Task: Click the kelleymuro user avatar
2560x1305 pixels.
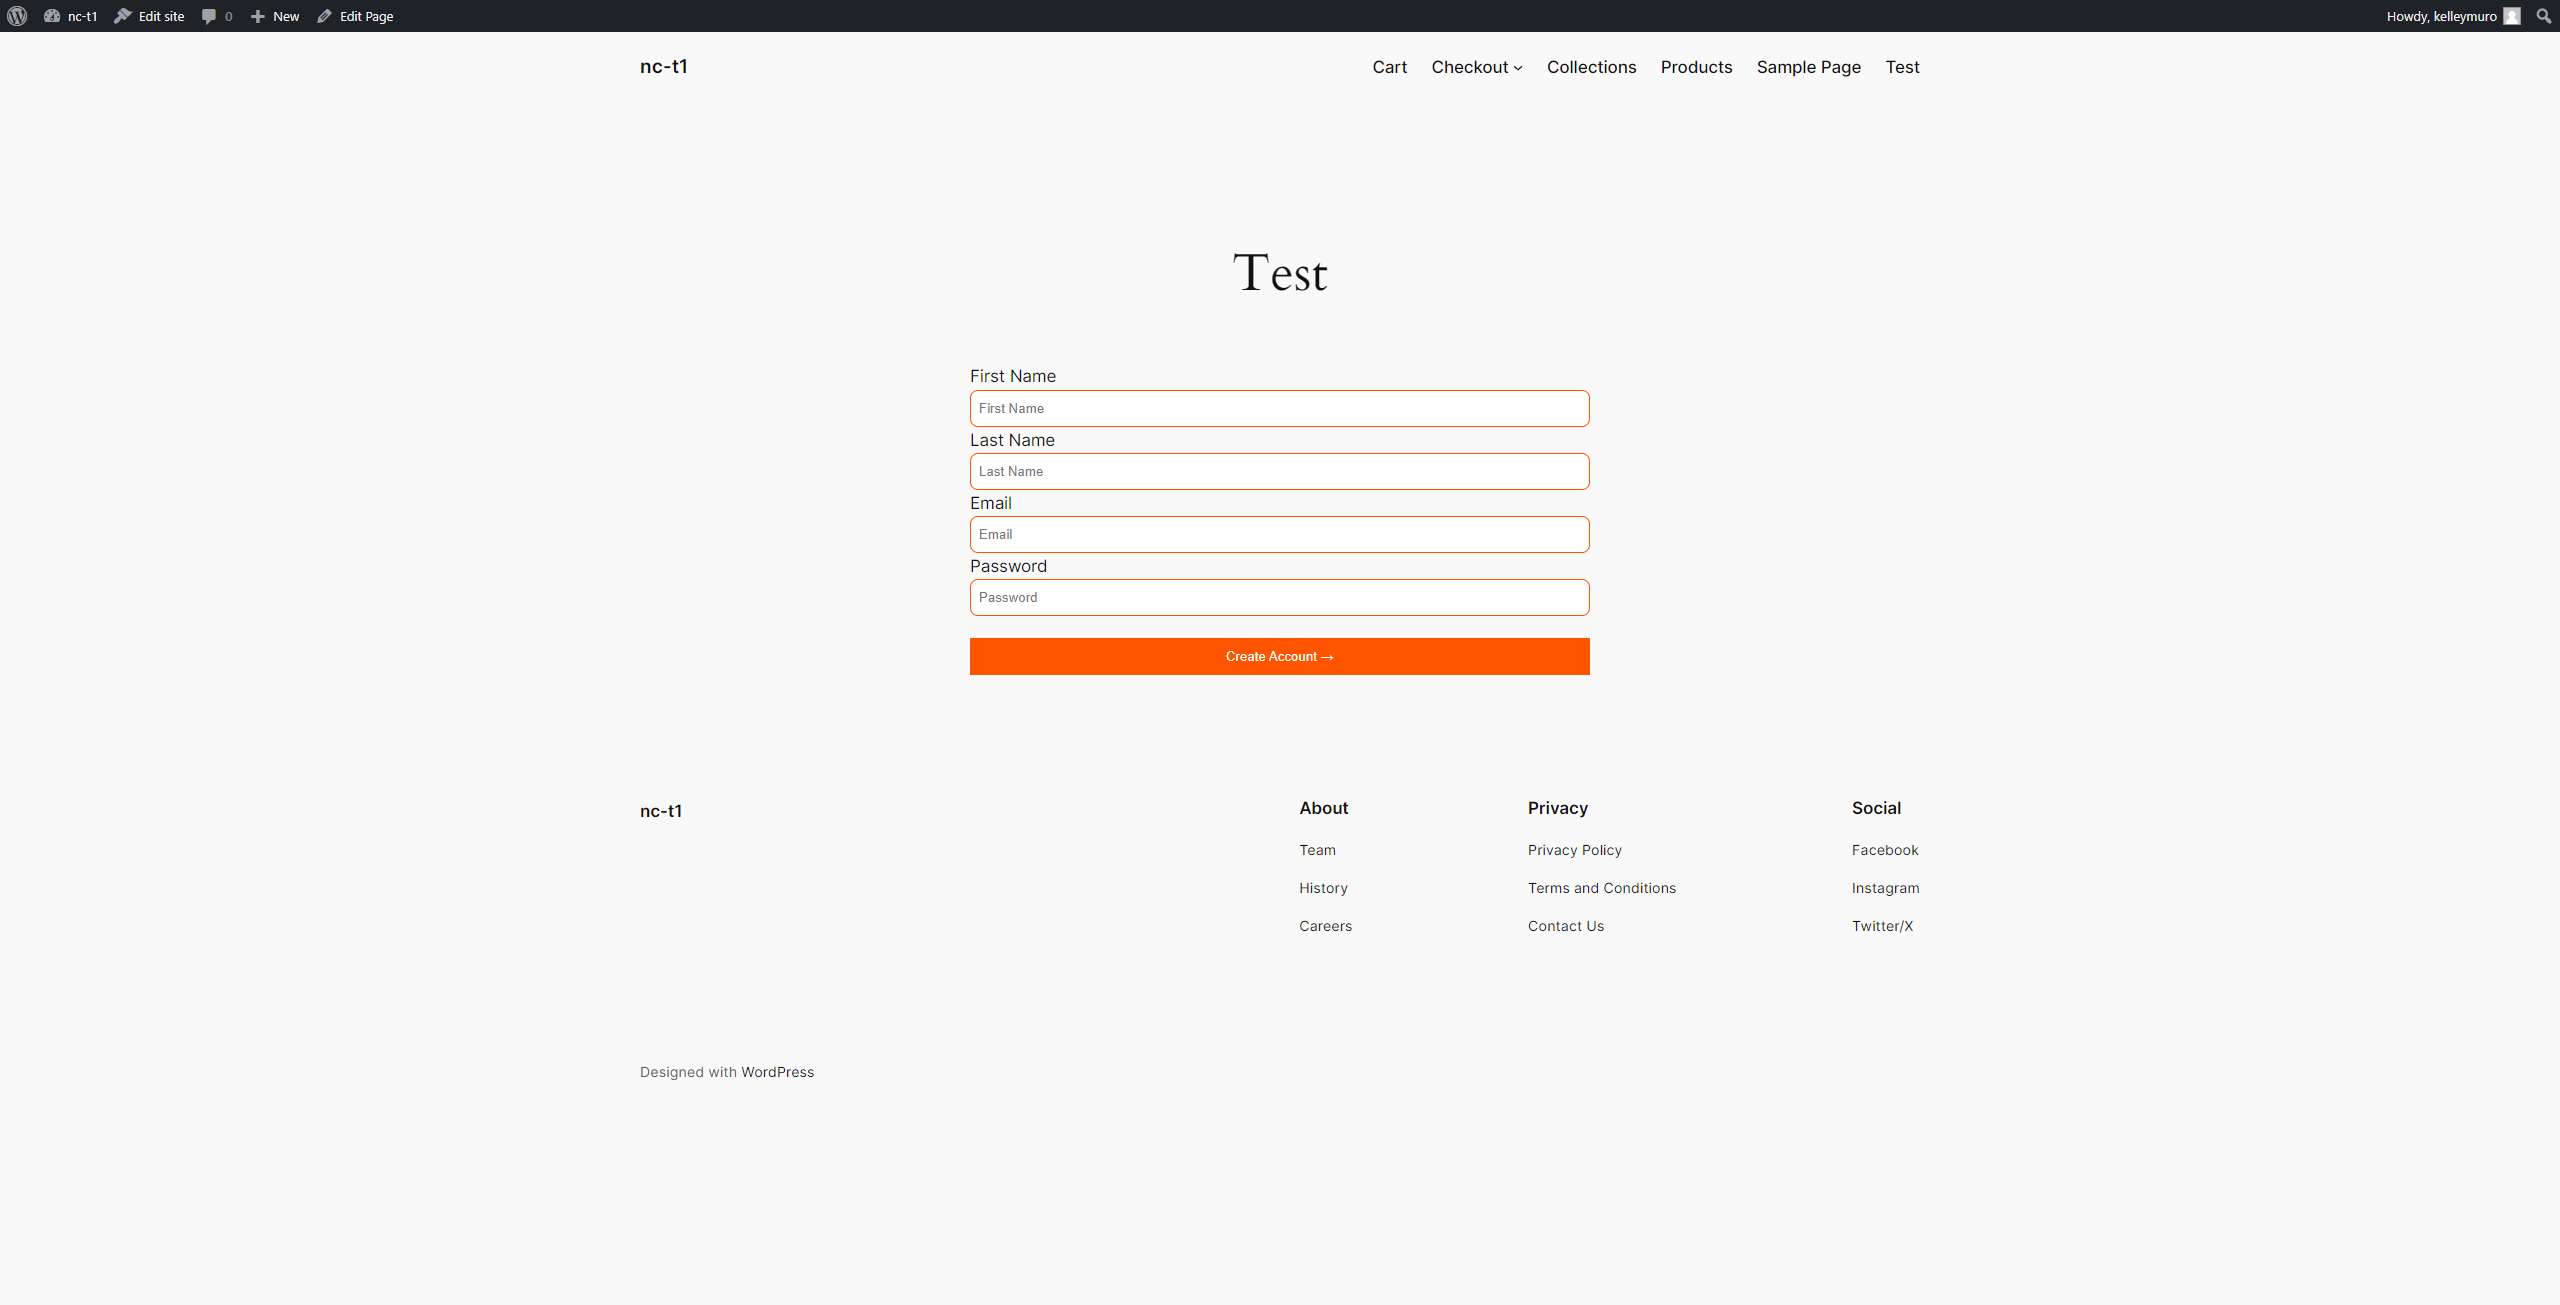Action: [x=2511, y=16]
